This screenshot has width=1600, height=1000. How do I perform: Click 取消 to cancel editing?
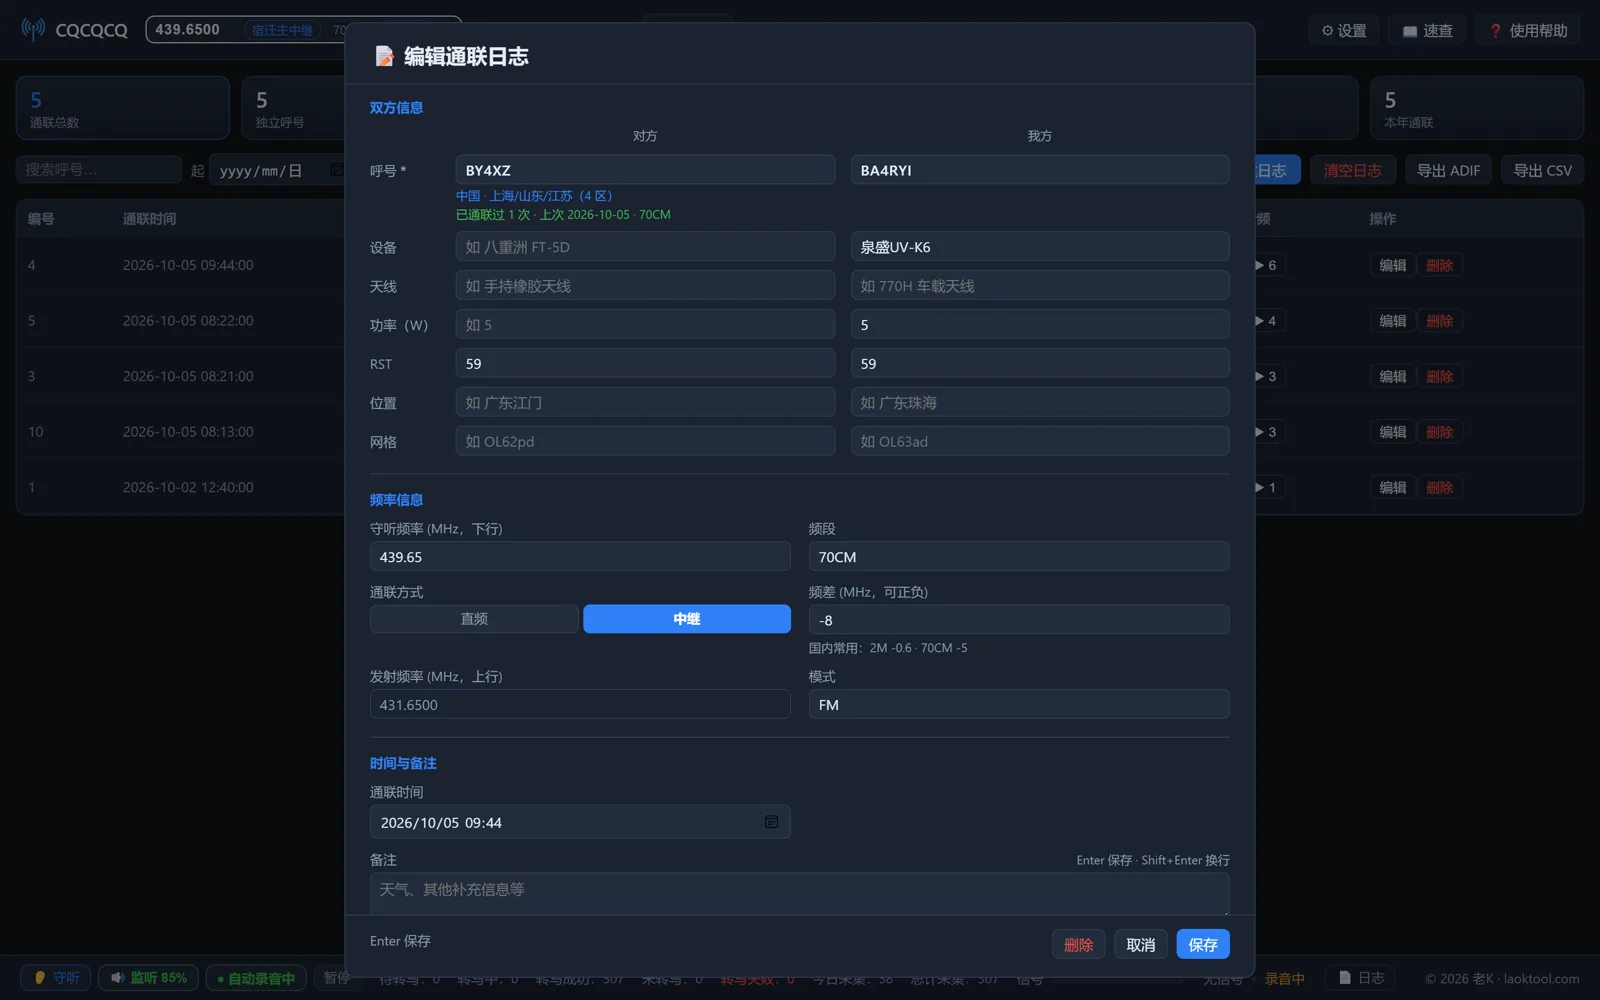[1141, 944]
